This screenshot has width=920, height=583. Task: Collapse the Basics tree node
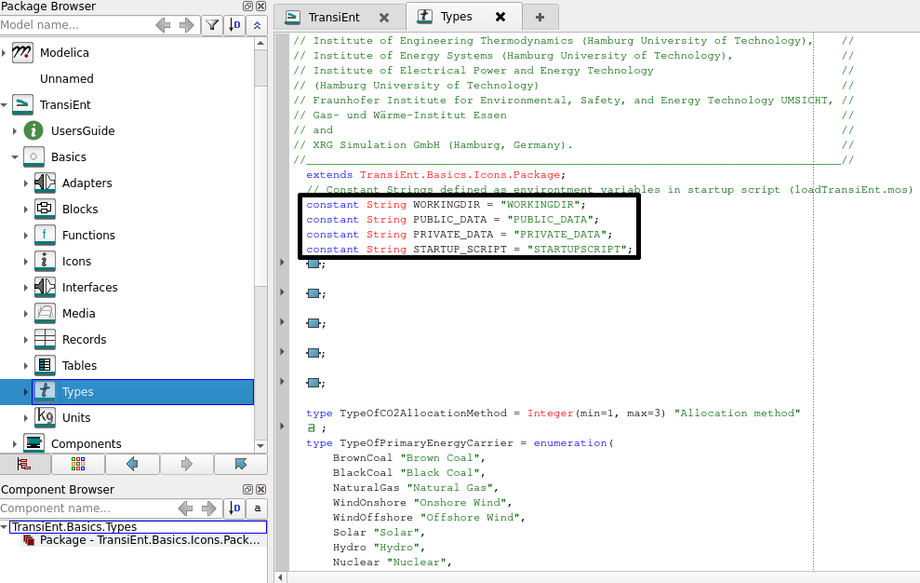[15, 157]
